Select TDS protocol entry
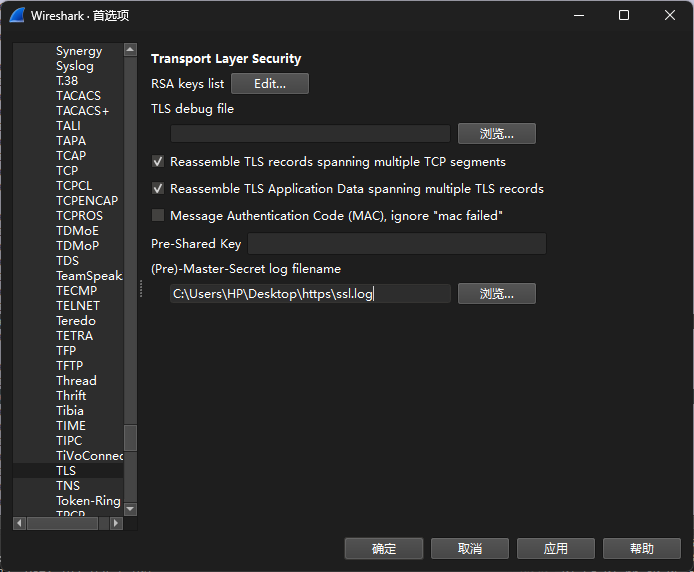The width and height of the screenshot is (694, 572). pyautogui.click(x=67, y=261)
